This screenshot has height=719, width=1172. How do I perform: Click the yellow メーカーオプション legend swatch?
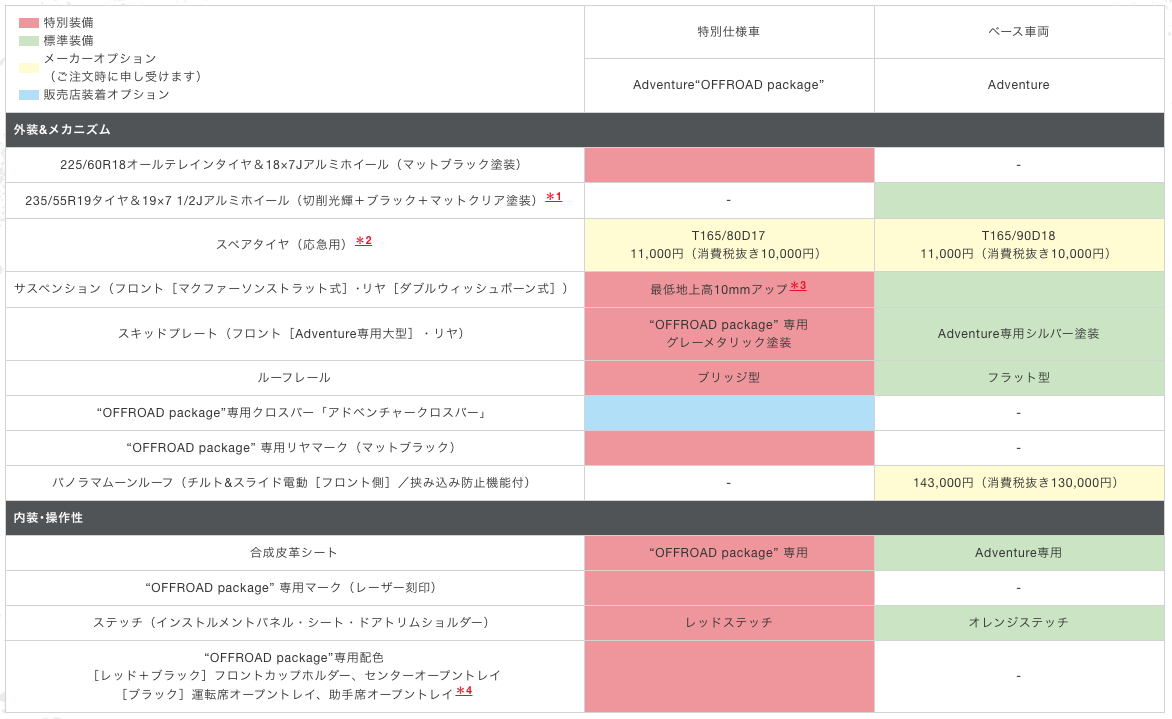[29, 68]
